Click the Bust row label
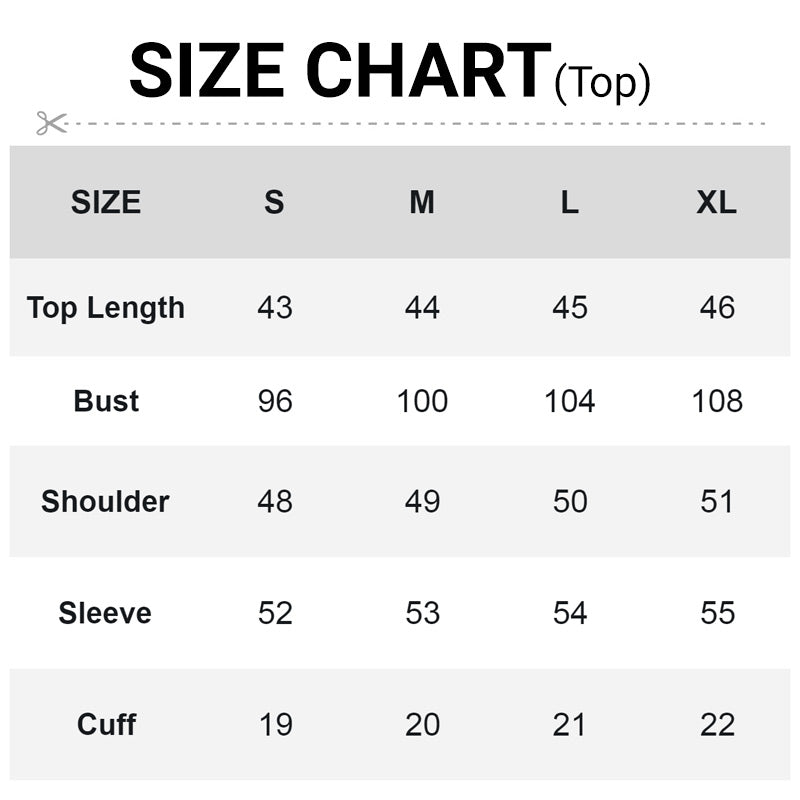 coord(106,401)
